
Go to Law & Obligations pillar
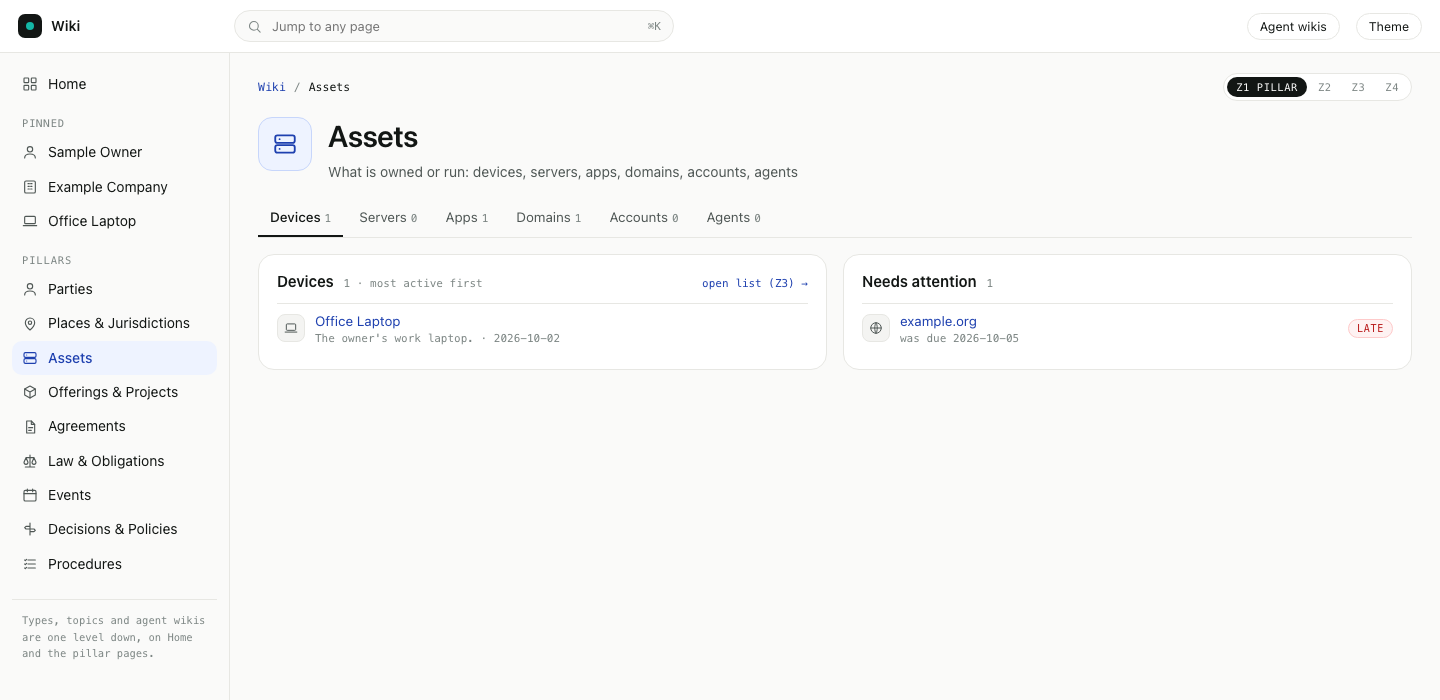tap(114, 461)
